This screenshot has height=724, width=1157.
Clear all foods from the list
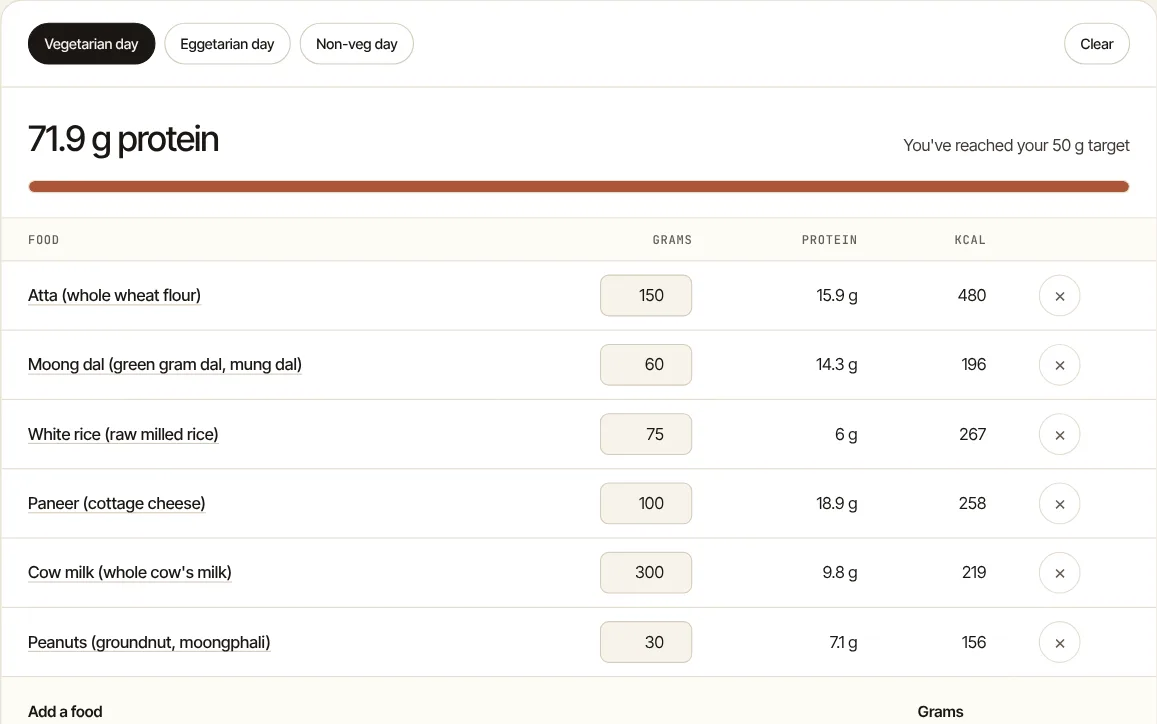click(1096, 44)
